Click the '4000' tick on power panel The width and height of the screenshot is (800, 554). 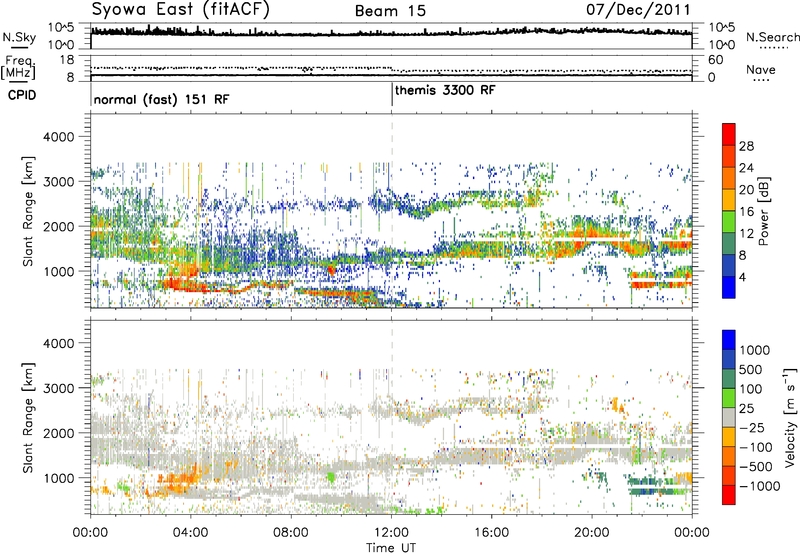click(59, 137)
